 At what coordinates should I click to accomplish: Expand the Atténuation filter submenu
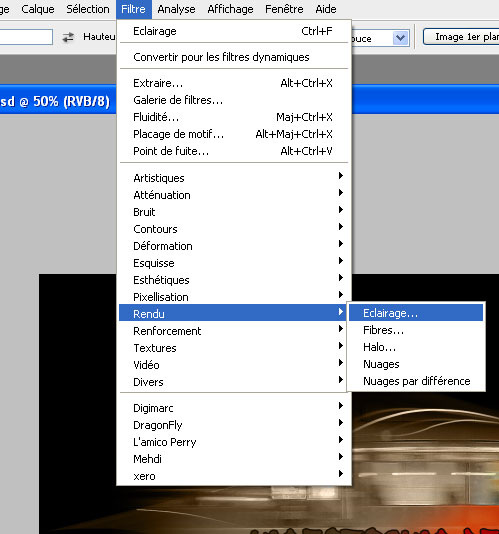(234, 195)
